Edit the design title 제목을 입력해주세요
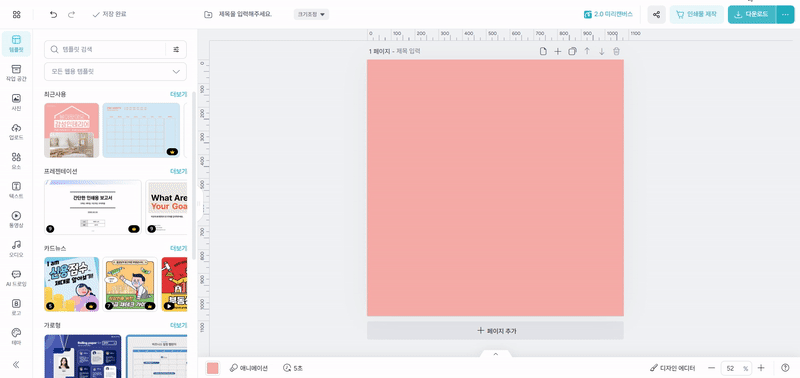Viewport: 800px width, 378px height. click(x=245, y=14)
